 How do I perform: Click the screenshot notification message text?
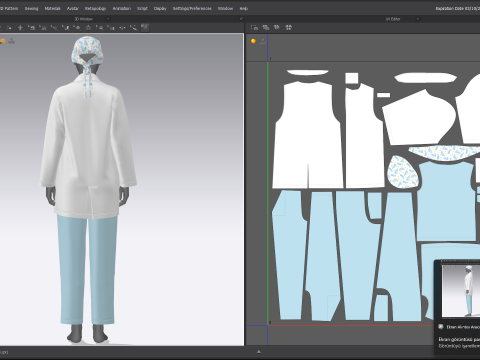pos(459,343)
